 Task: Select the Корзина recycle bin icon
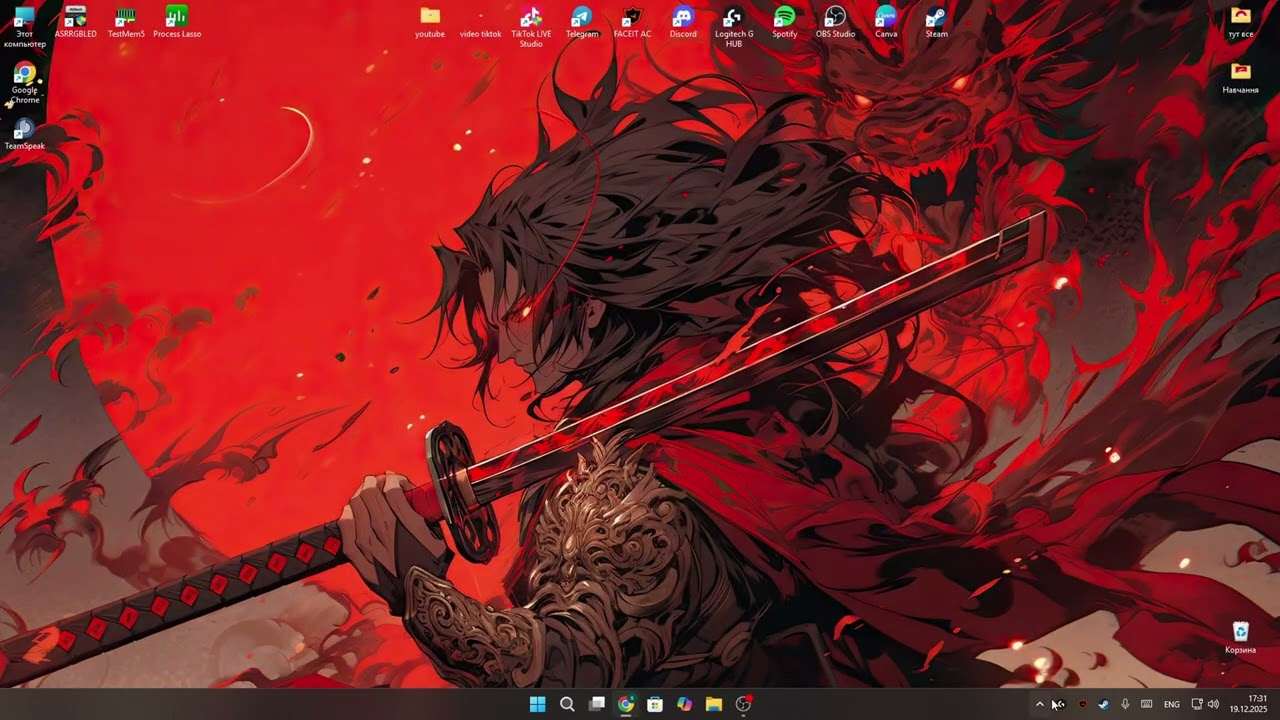[1241, 638]
